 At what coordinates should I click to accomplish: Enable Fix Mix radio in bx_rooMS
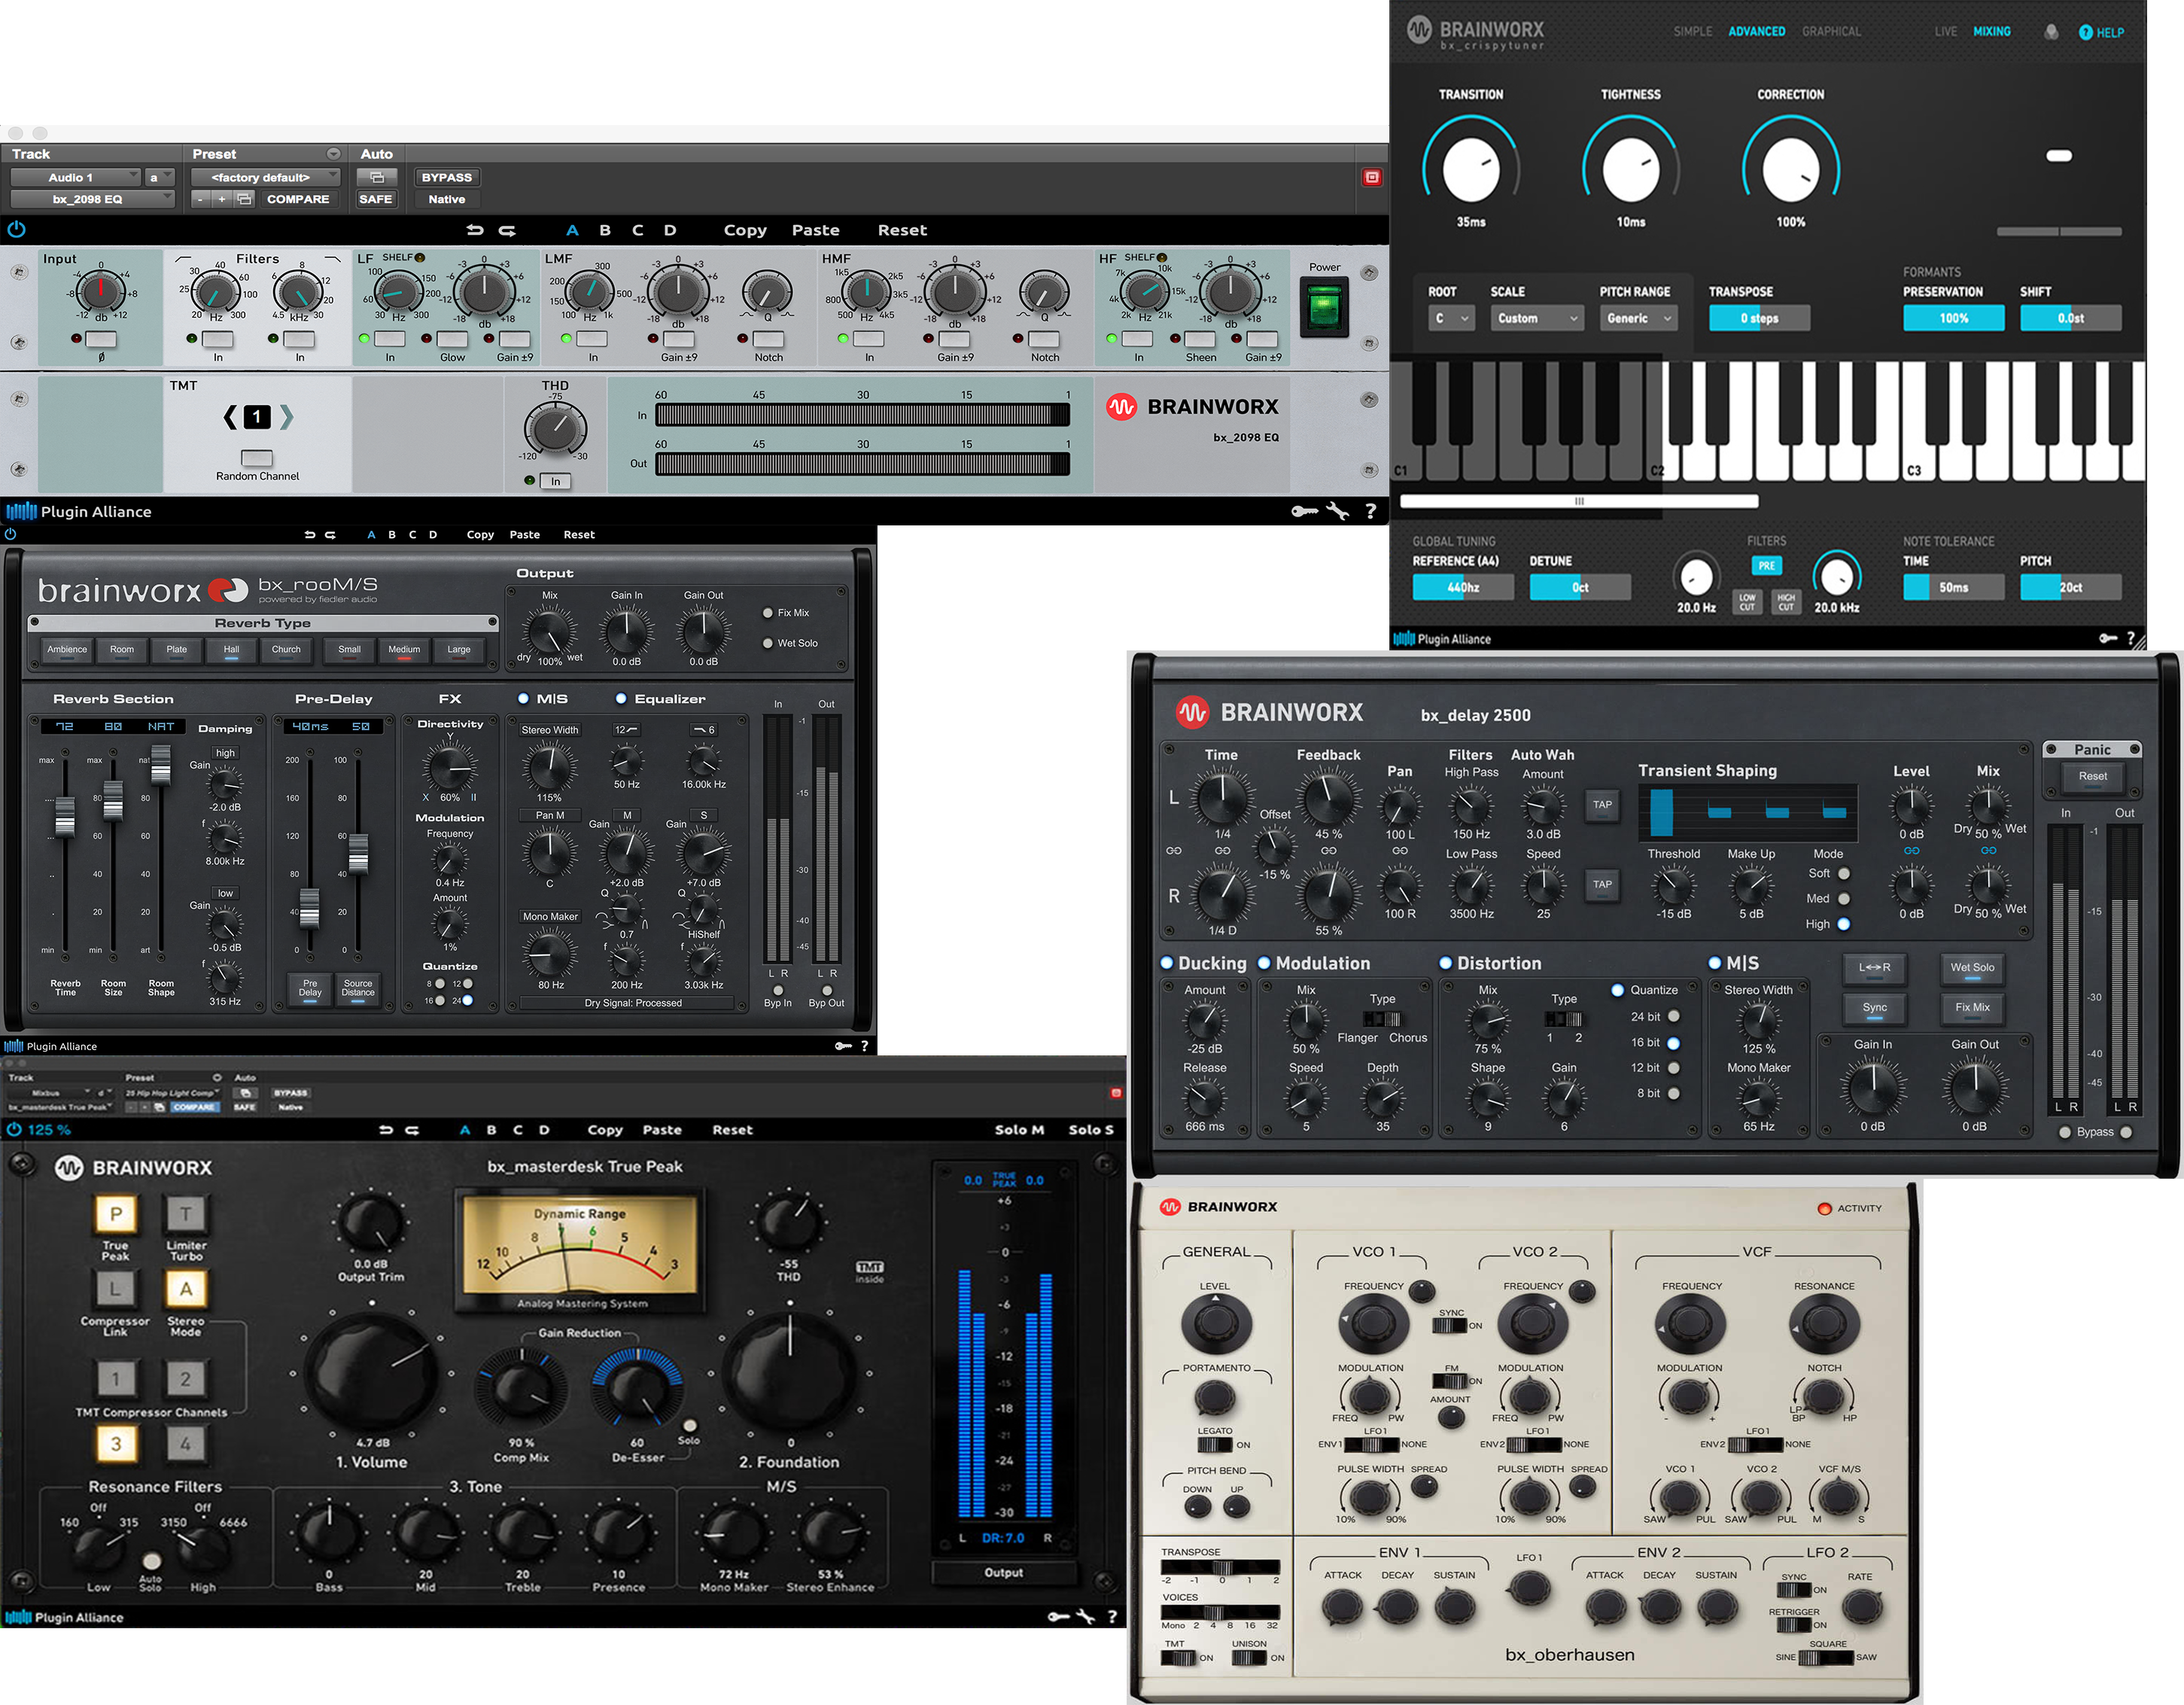[x=767, y=612]
